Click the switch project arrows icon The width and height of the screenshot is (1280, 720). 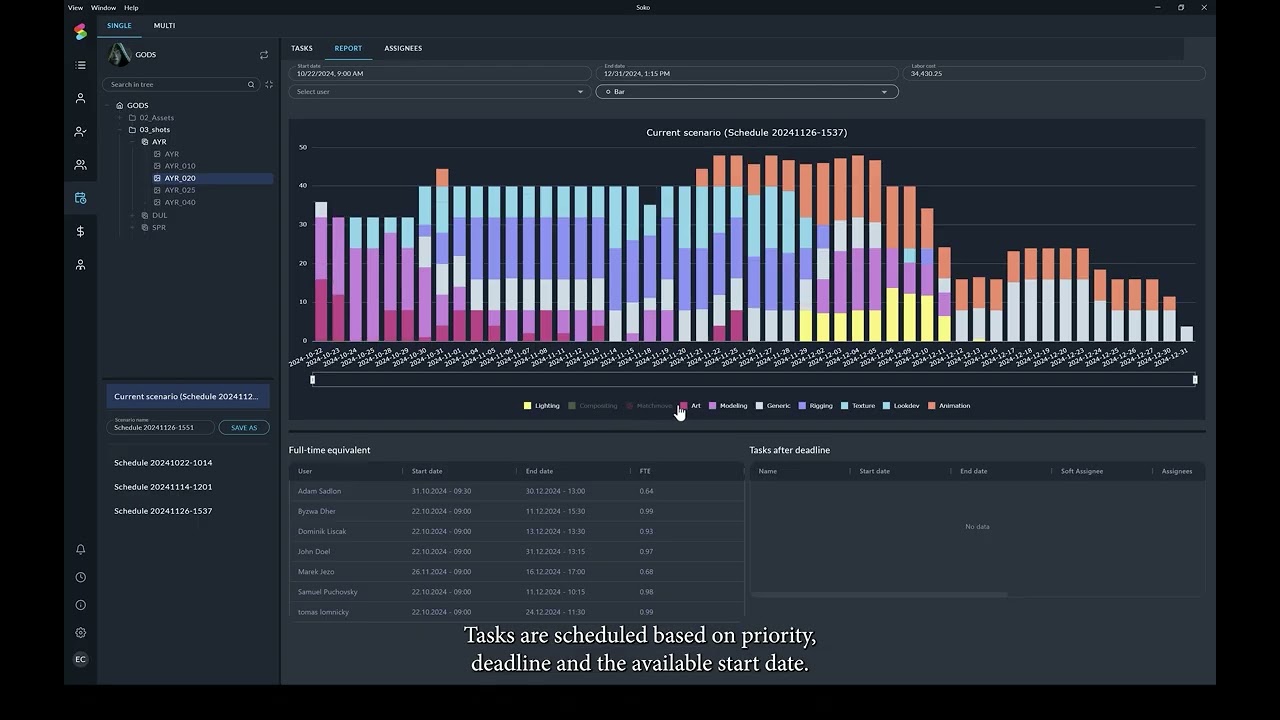point(264,55)
